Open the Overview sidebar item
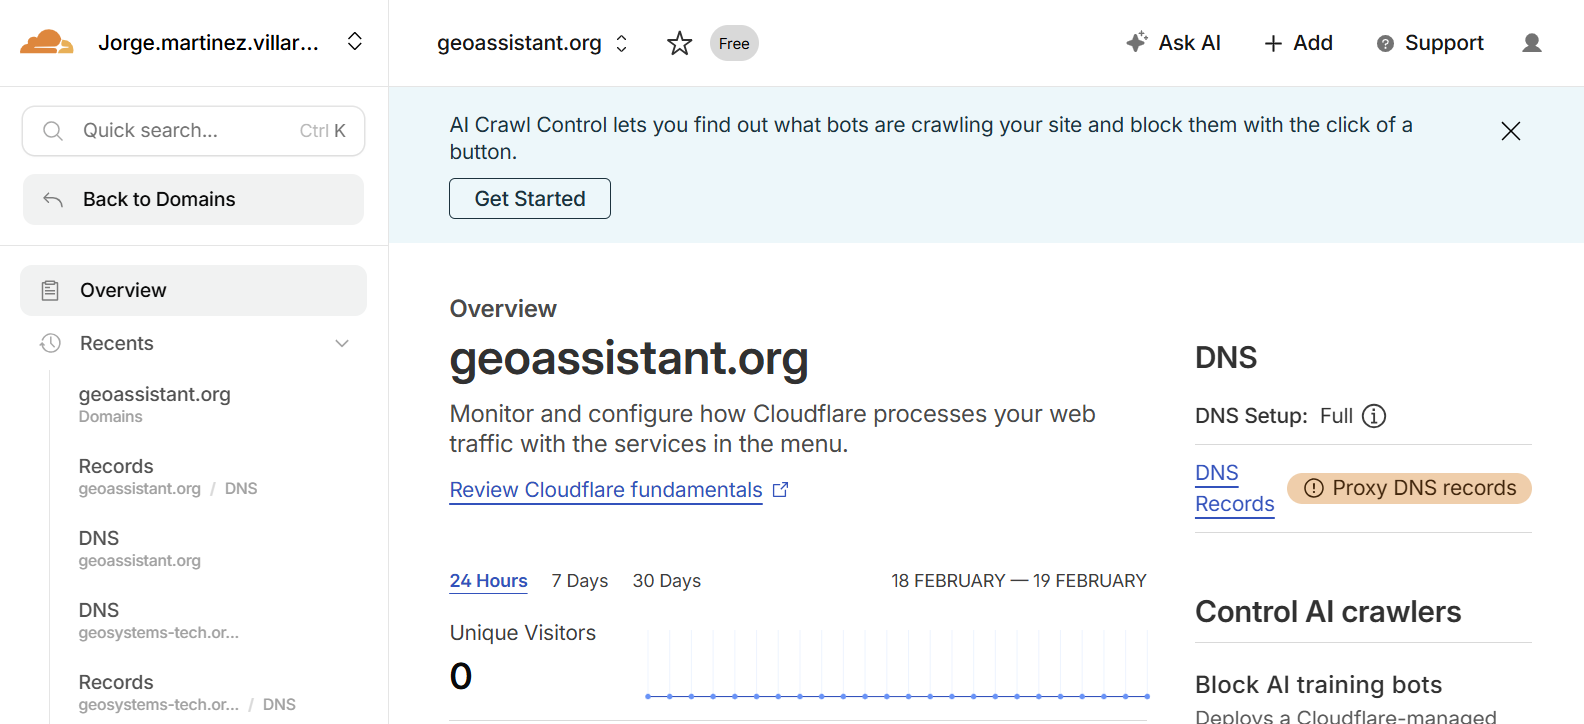The height and width of the screenshot is (724, 1584). (193, 291)
